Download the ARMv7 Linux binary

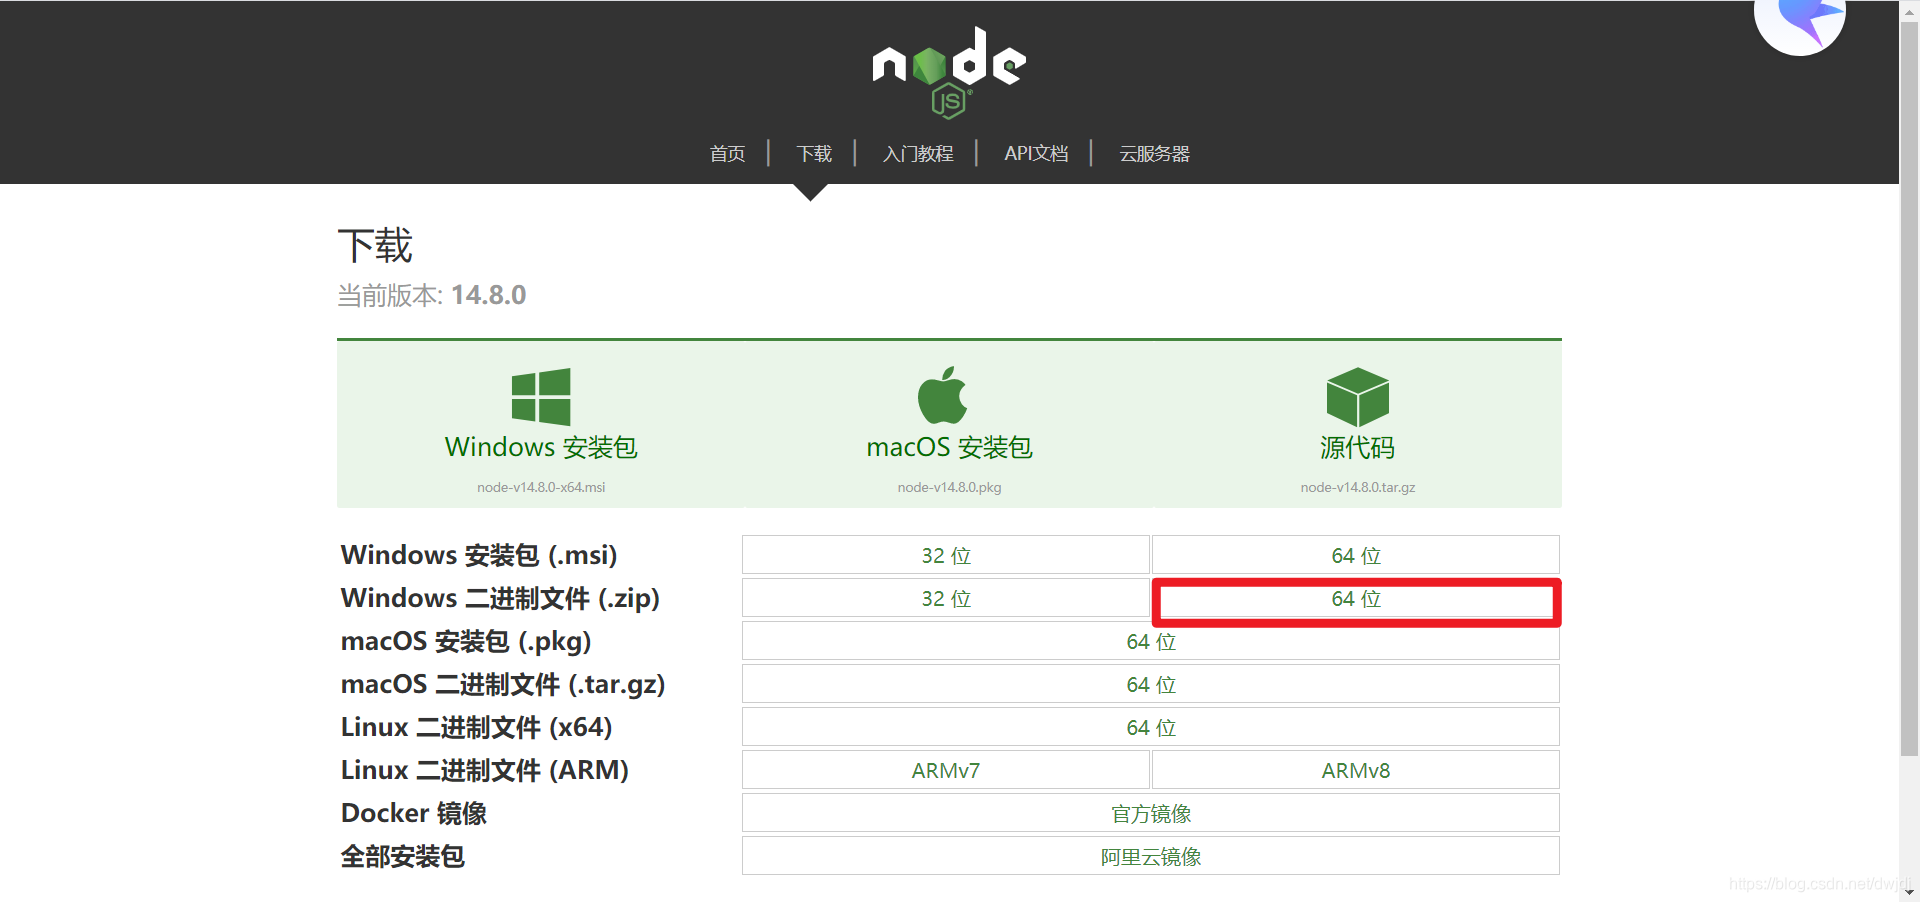click(946, 770)
